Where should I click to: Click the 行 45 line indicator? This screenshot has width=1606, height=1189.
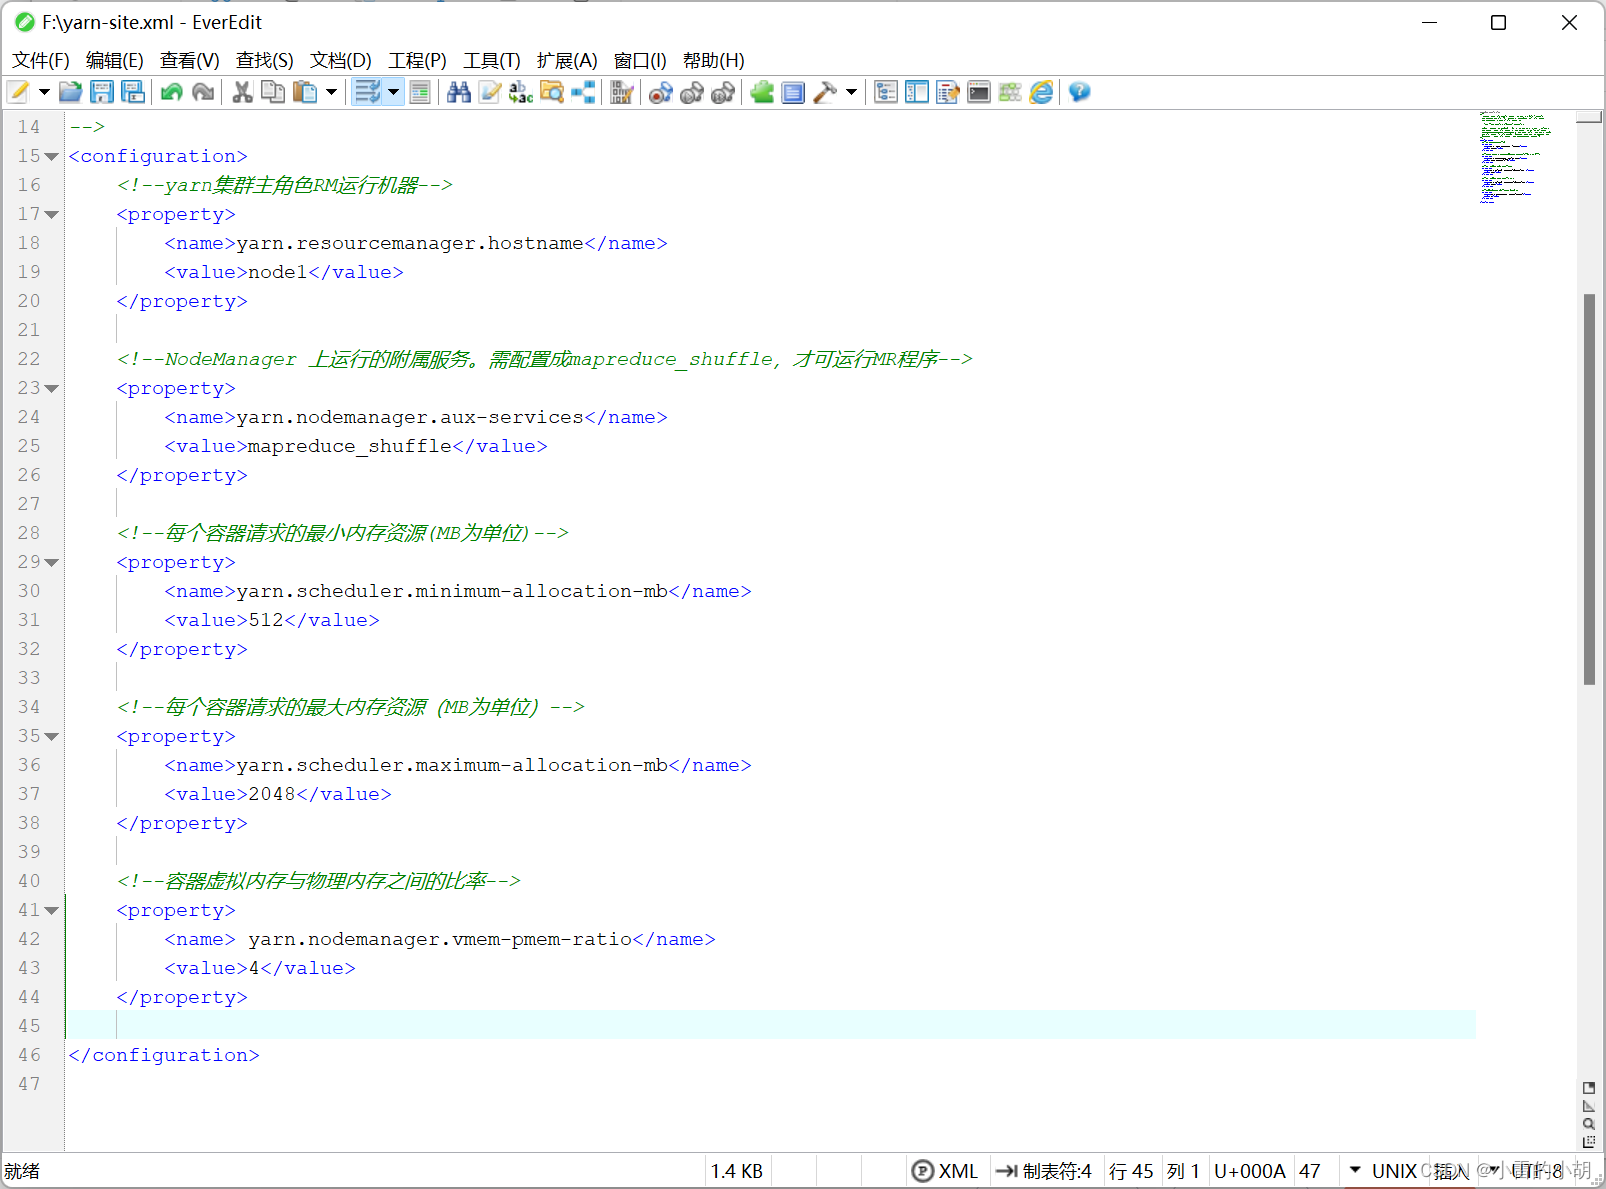(x=1131, y=1171)
